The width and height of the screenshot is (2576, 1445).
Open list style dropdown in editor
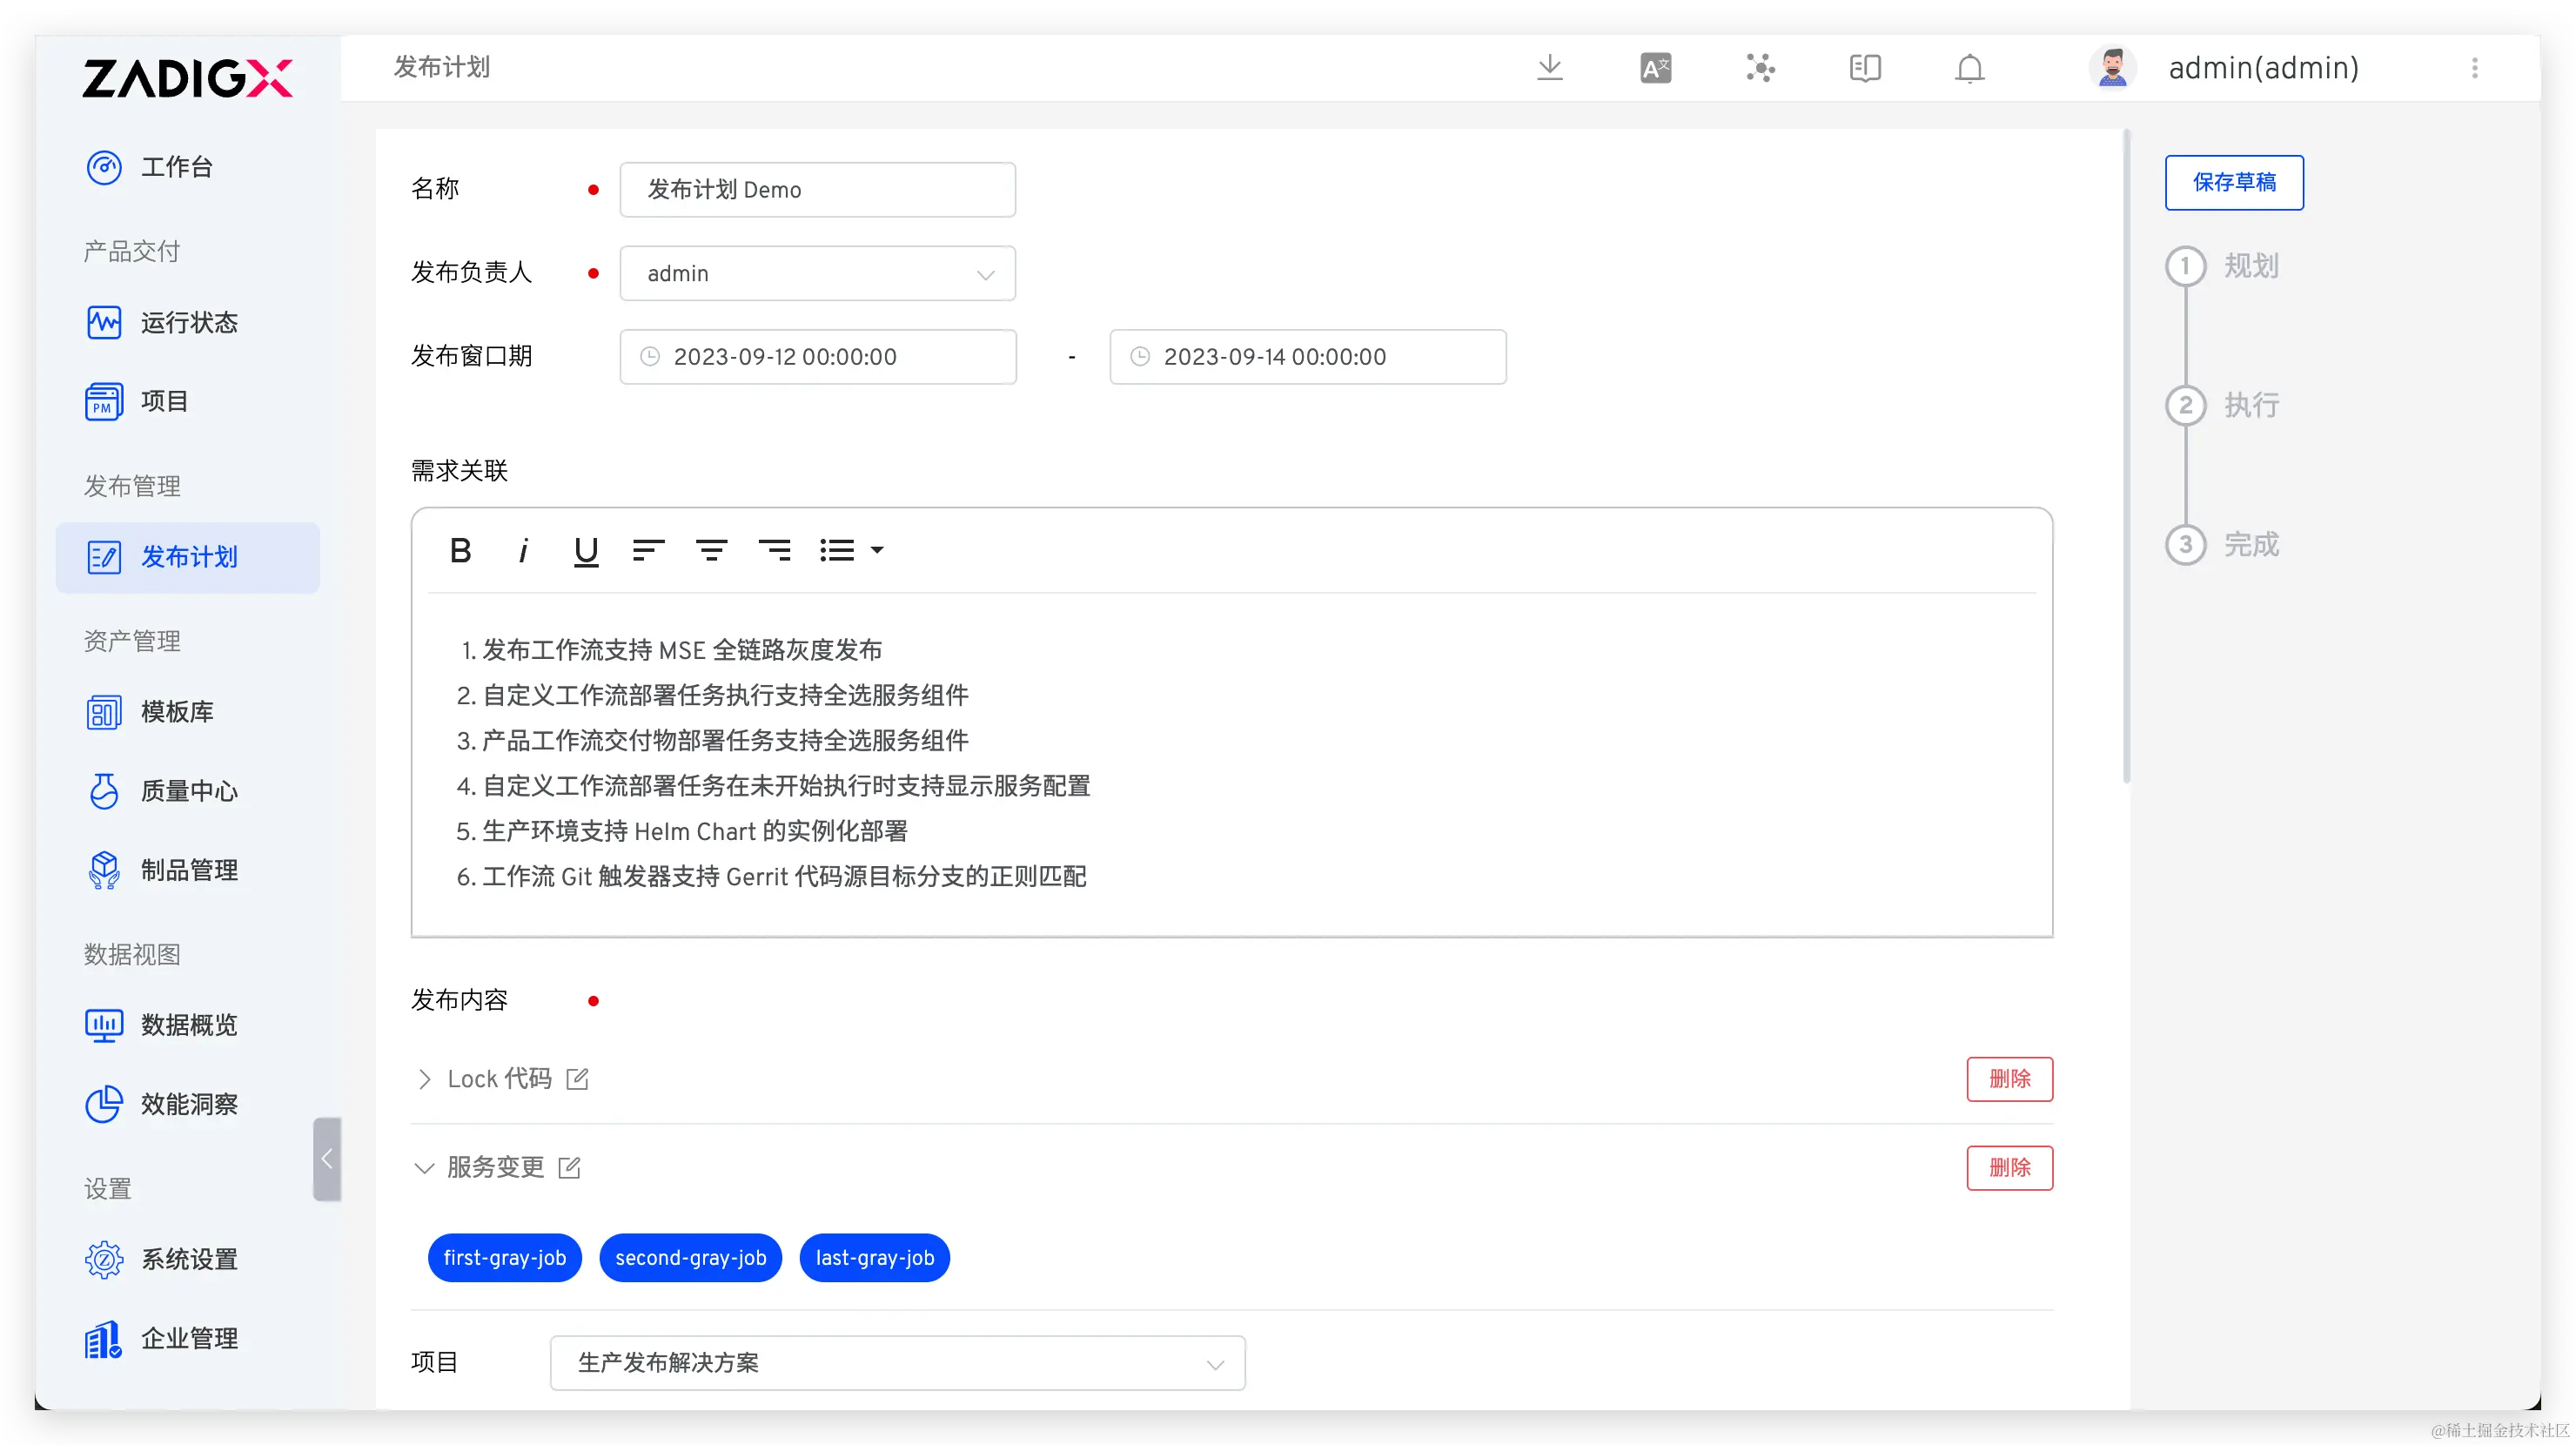pos(877,550)
